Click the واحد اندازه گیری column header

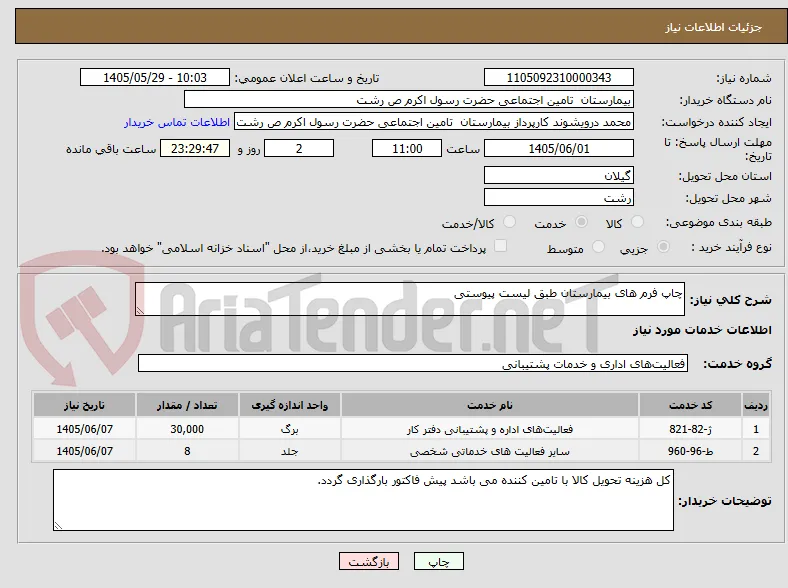290,405
